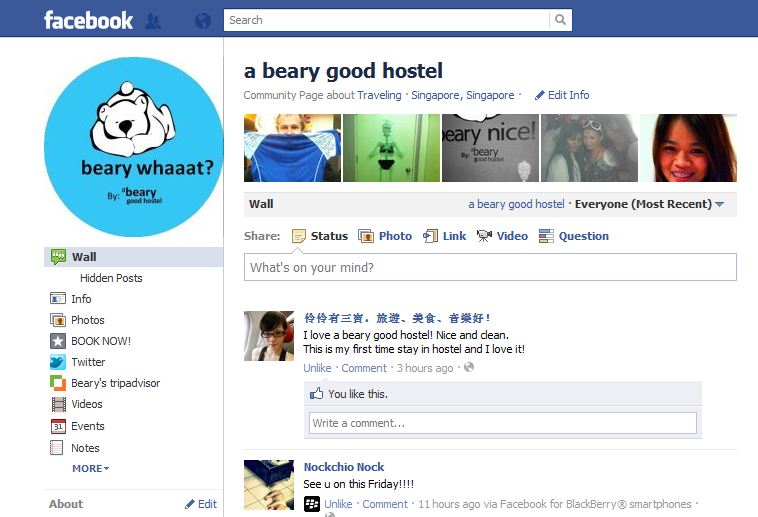Expand the MORE sidebar menu
This screenshot has width=758, height=517.
pos(90,469)
